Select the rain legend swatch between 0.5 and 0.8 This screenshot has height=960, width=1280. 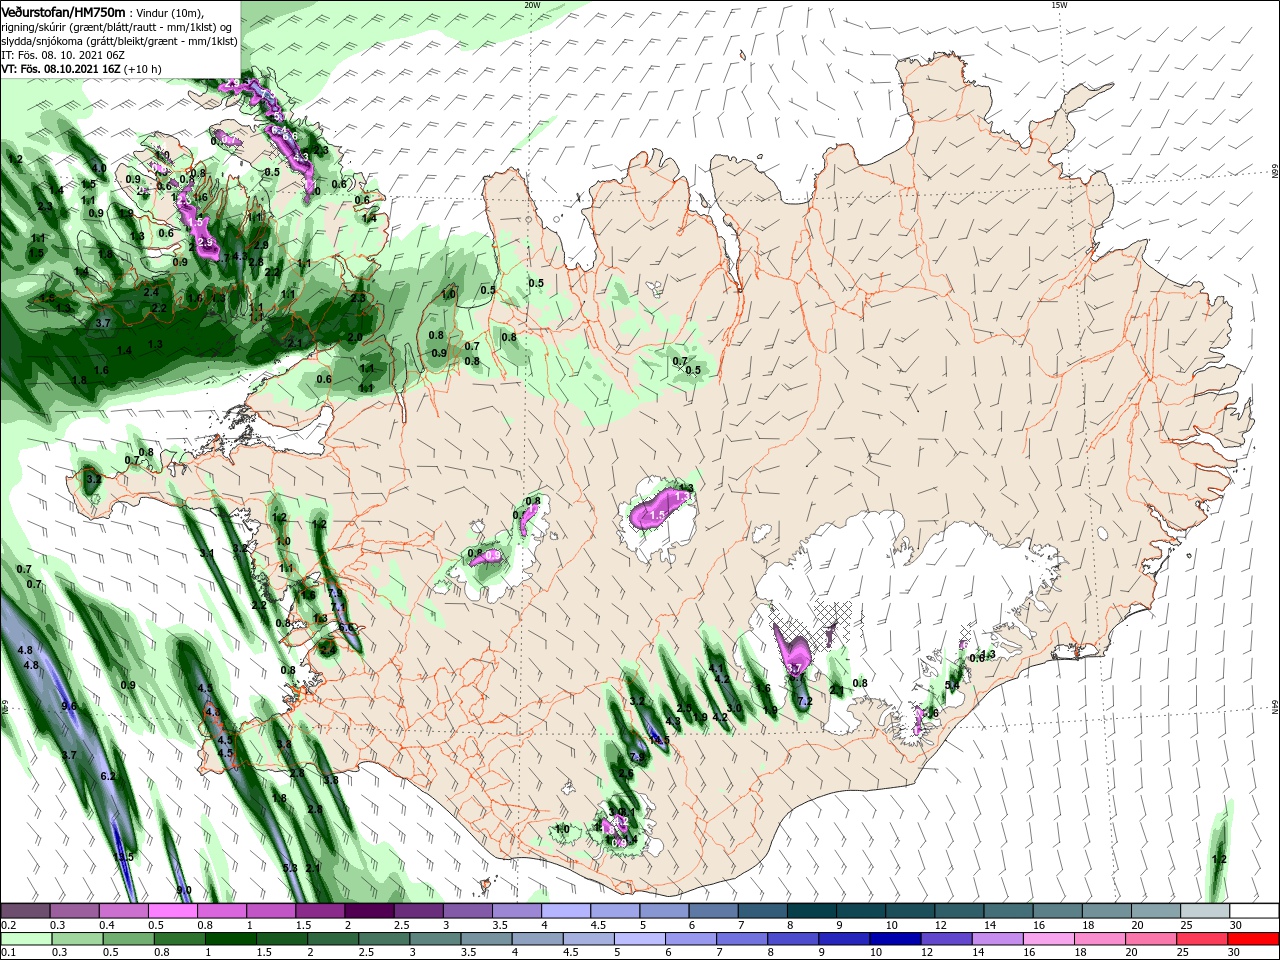(x=128, y=939)
